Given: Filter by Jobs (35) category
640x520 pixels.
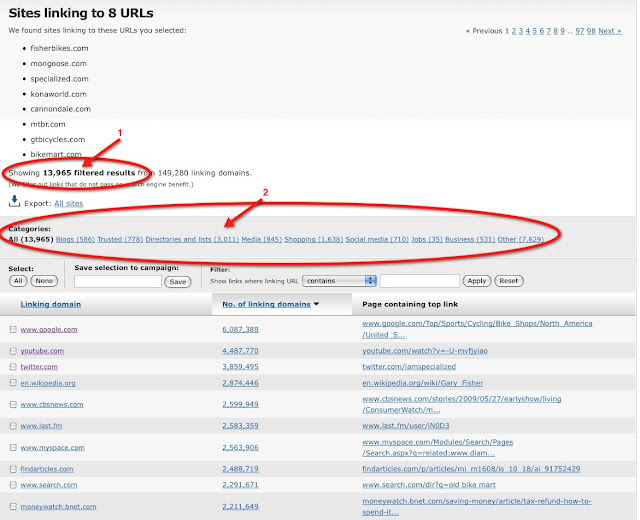Looking at the screenshot, I should (427, 239).
